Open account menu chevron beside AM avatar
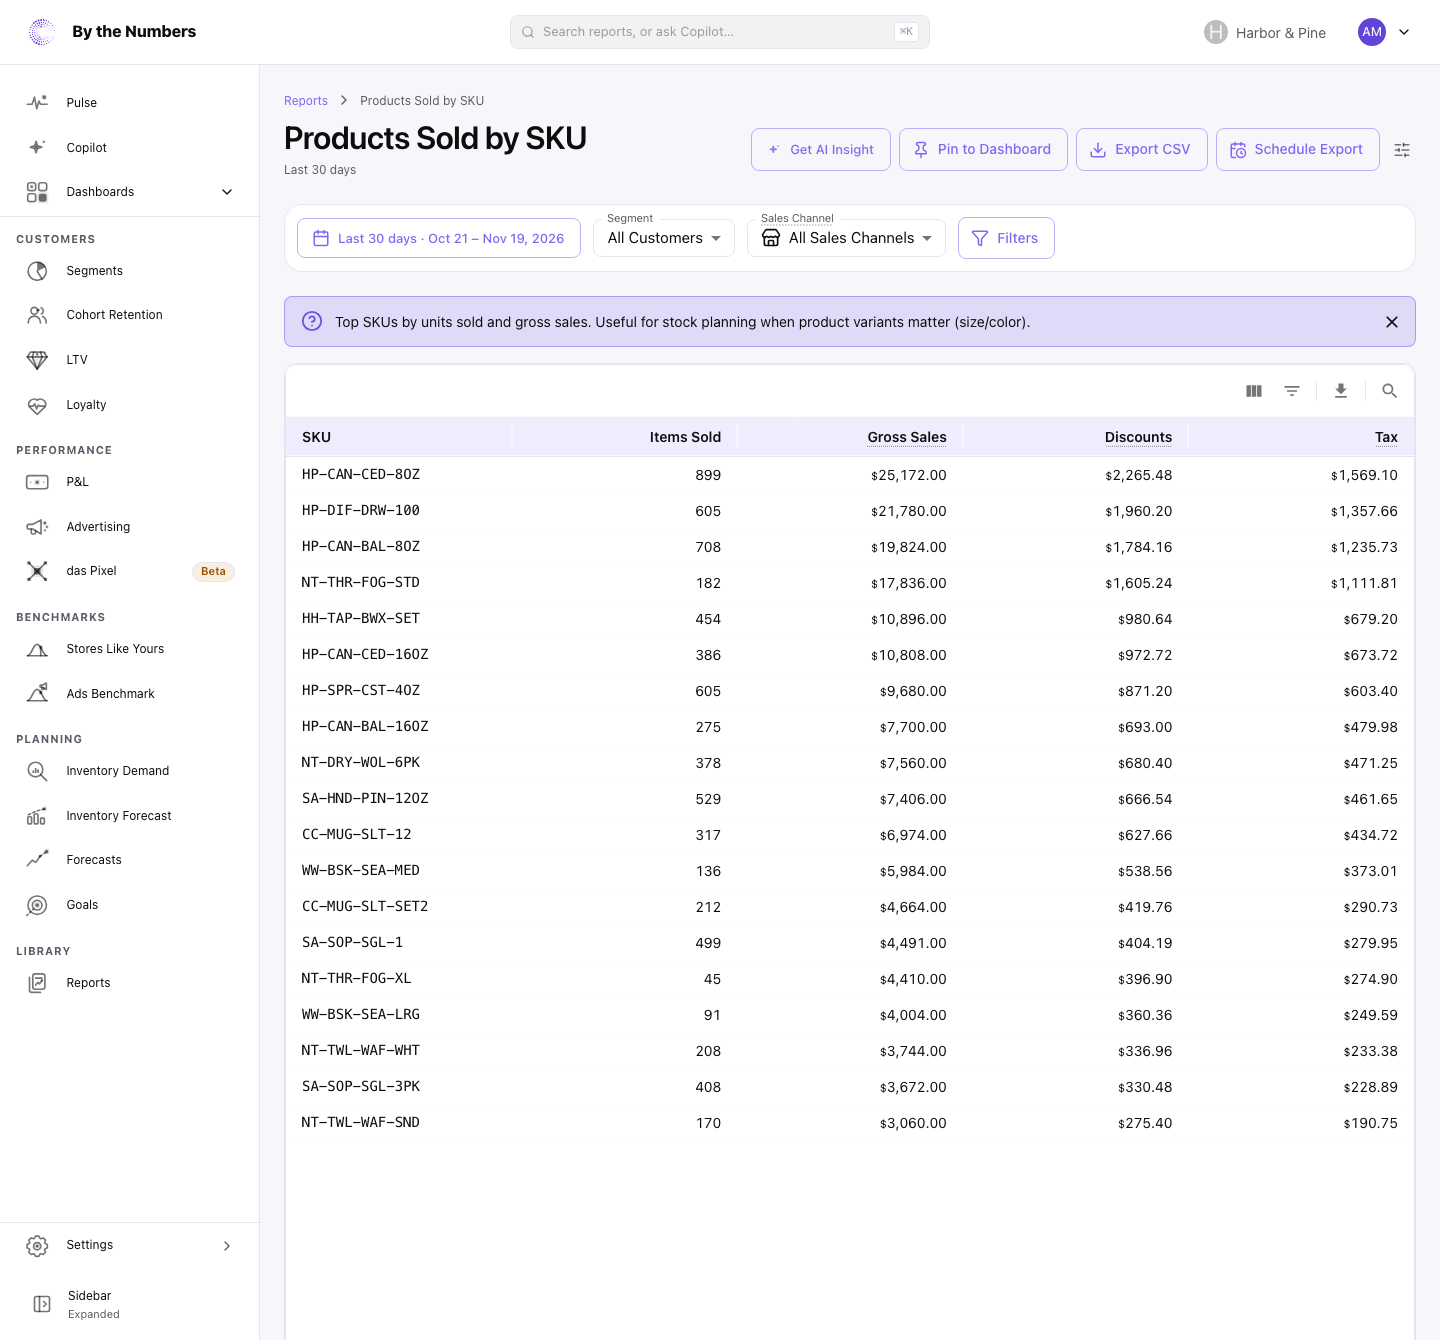1440x1340 pixels. pos(1404,32)
